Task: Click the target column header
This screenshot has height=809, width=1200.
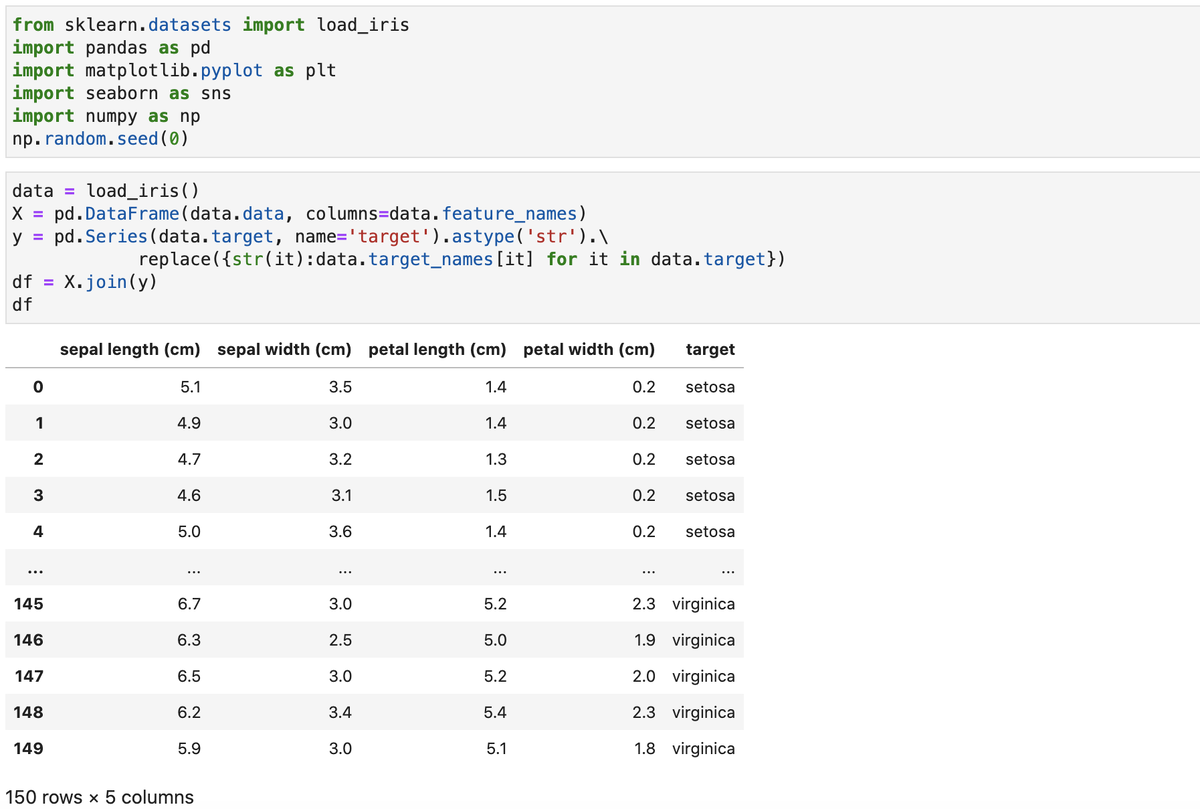Action: pyautogui.click(x=710, y=349)
